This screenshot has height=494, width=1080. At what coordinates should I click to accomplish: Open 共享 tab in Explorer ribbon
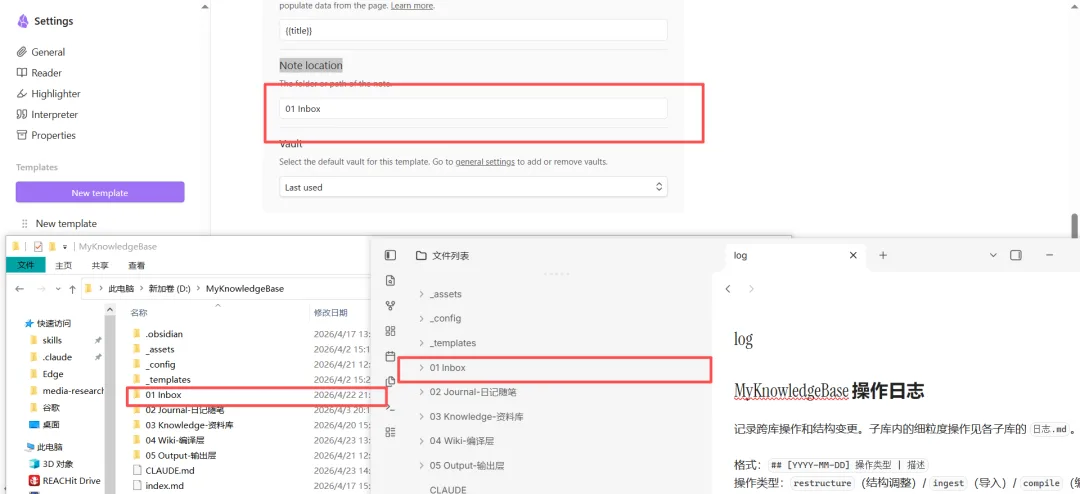click(100, 265)
